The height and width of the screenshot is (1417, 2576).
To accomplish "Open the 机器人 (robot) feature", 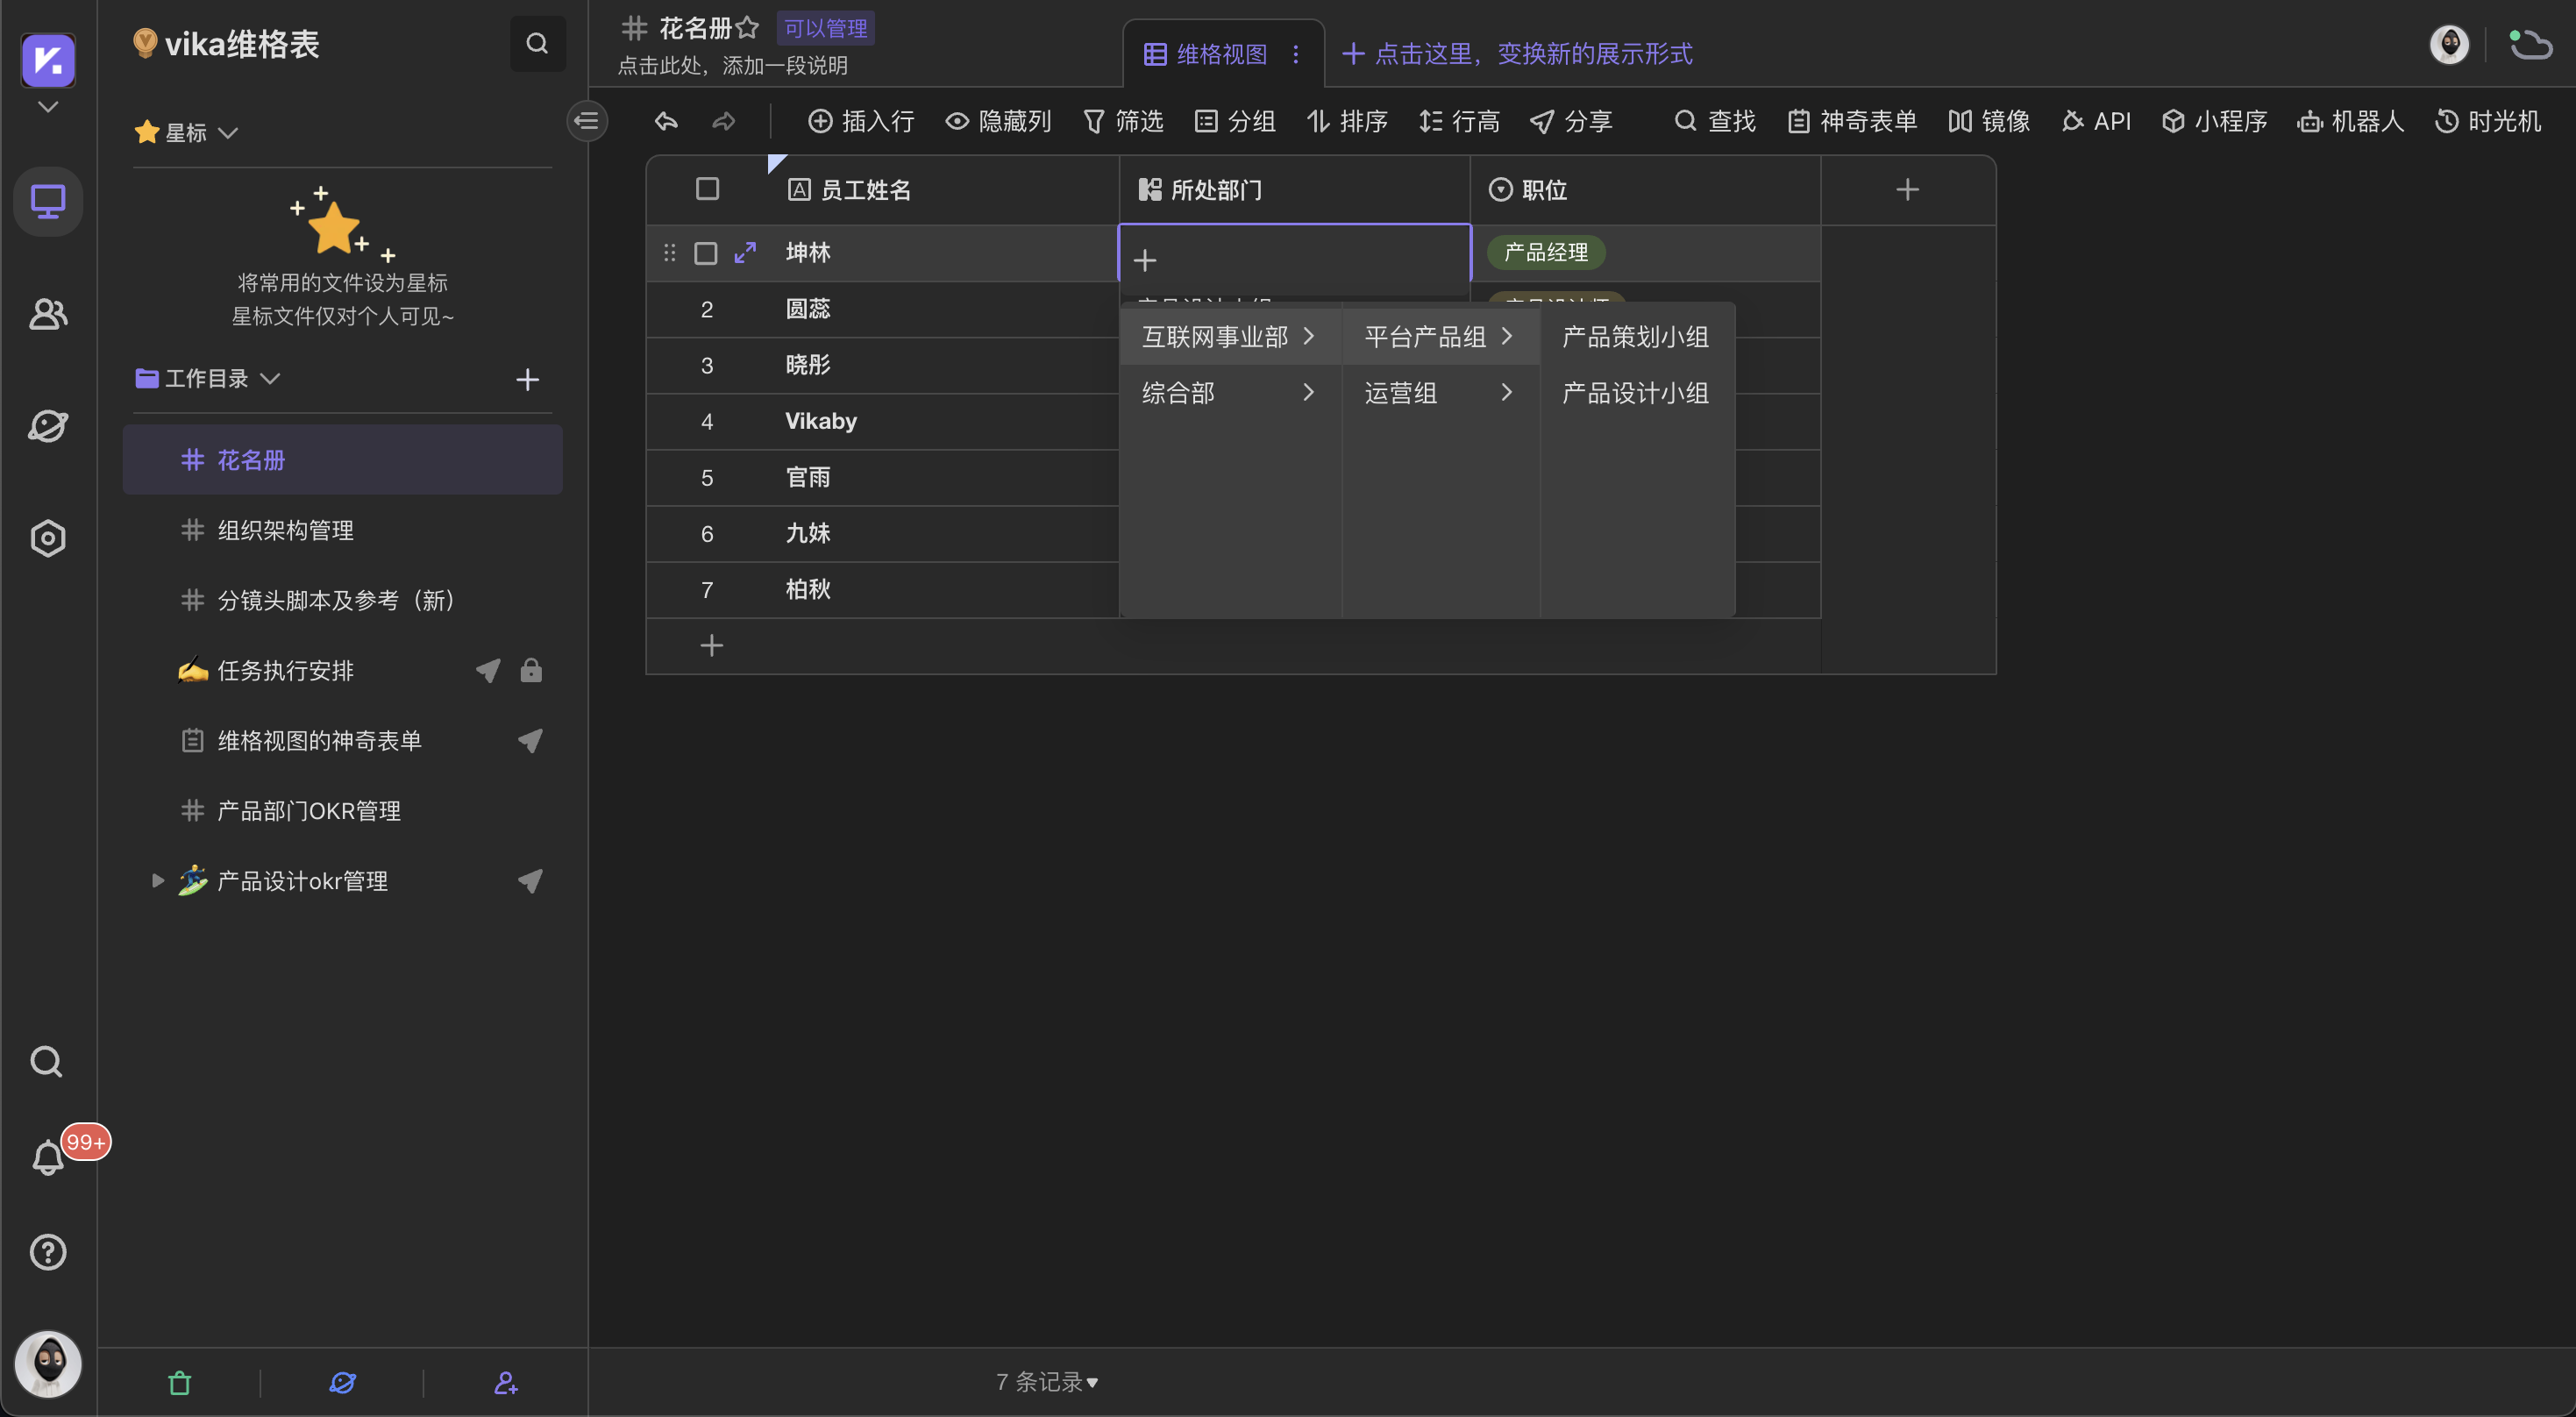I will [x=2350, y=121].
